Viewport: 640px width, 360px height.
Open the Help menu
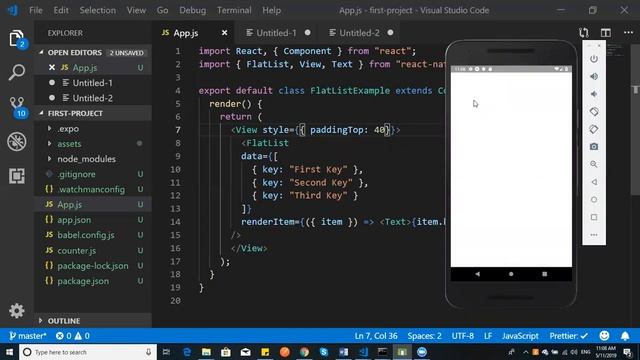(271, 10)
